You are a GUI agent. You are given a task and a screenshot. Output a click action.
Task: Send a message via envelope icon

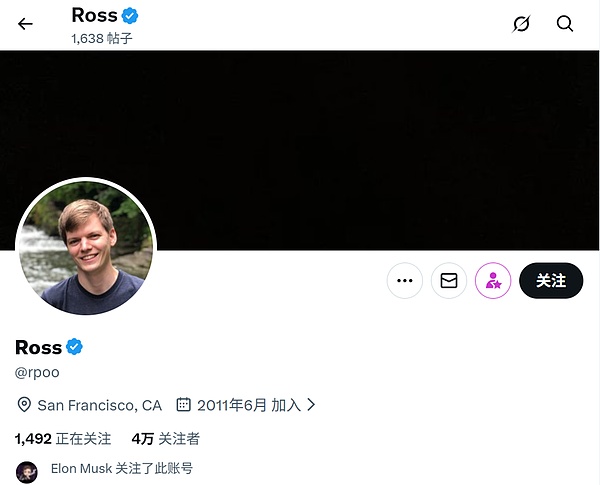[449, 281]
